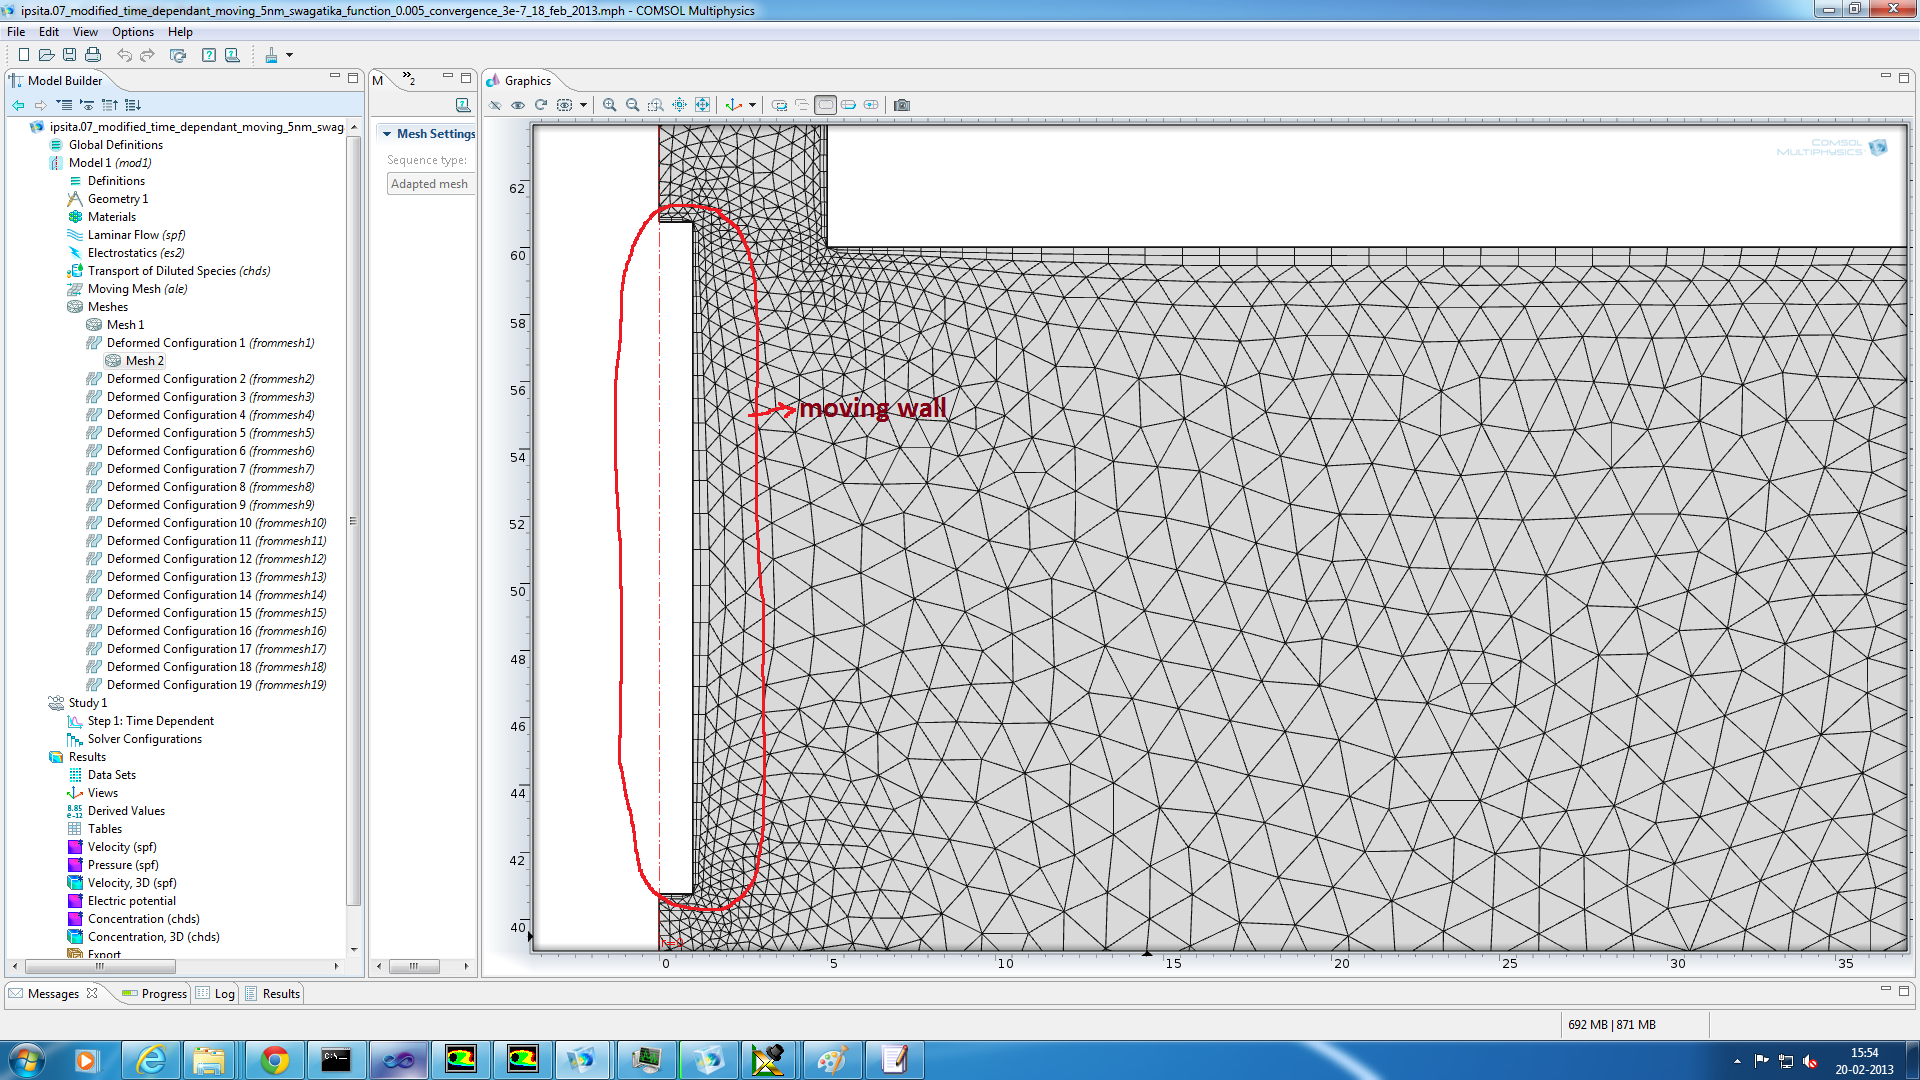Open Google Chrome from the taskbar
Viewport: 1920px width, 1080px height.
pyautogui.click(x=274, y=1060)
